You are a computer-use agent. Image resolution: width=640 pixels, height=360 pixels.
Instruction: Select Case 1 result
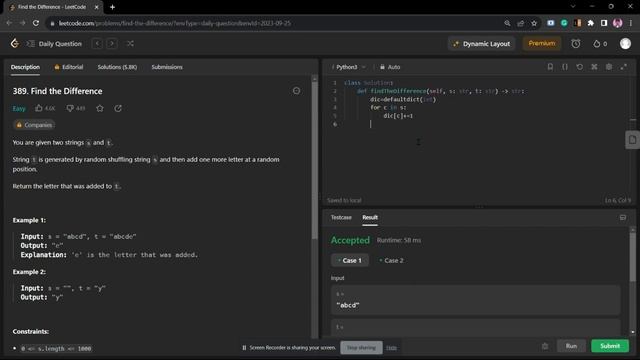point(350,260)
